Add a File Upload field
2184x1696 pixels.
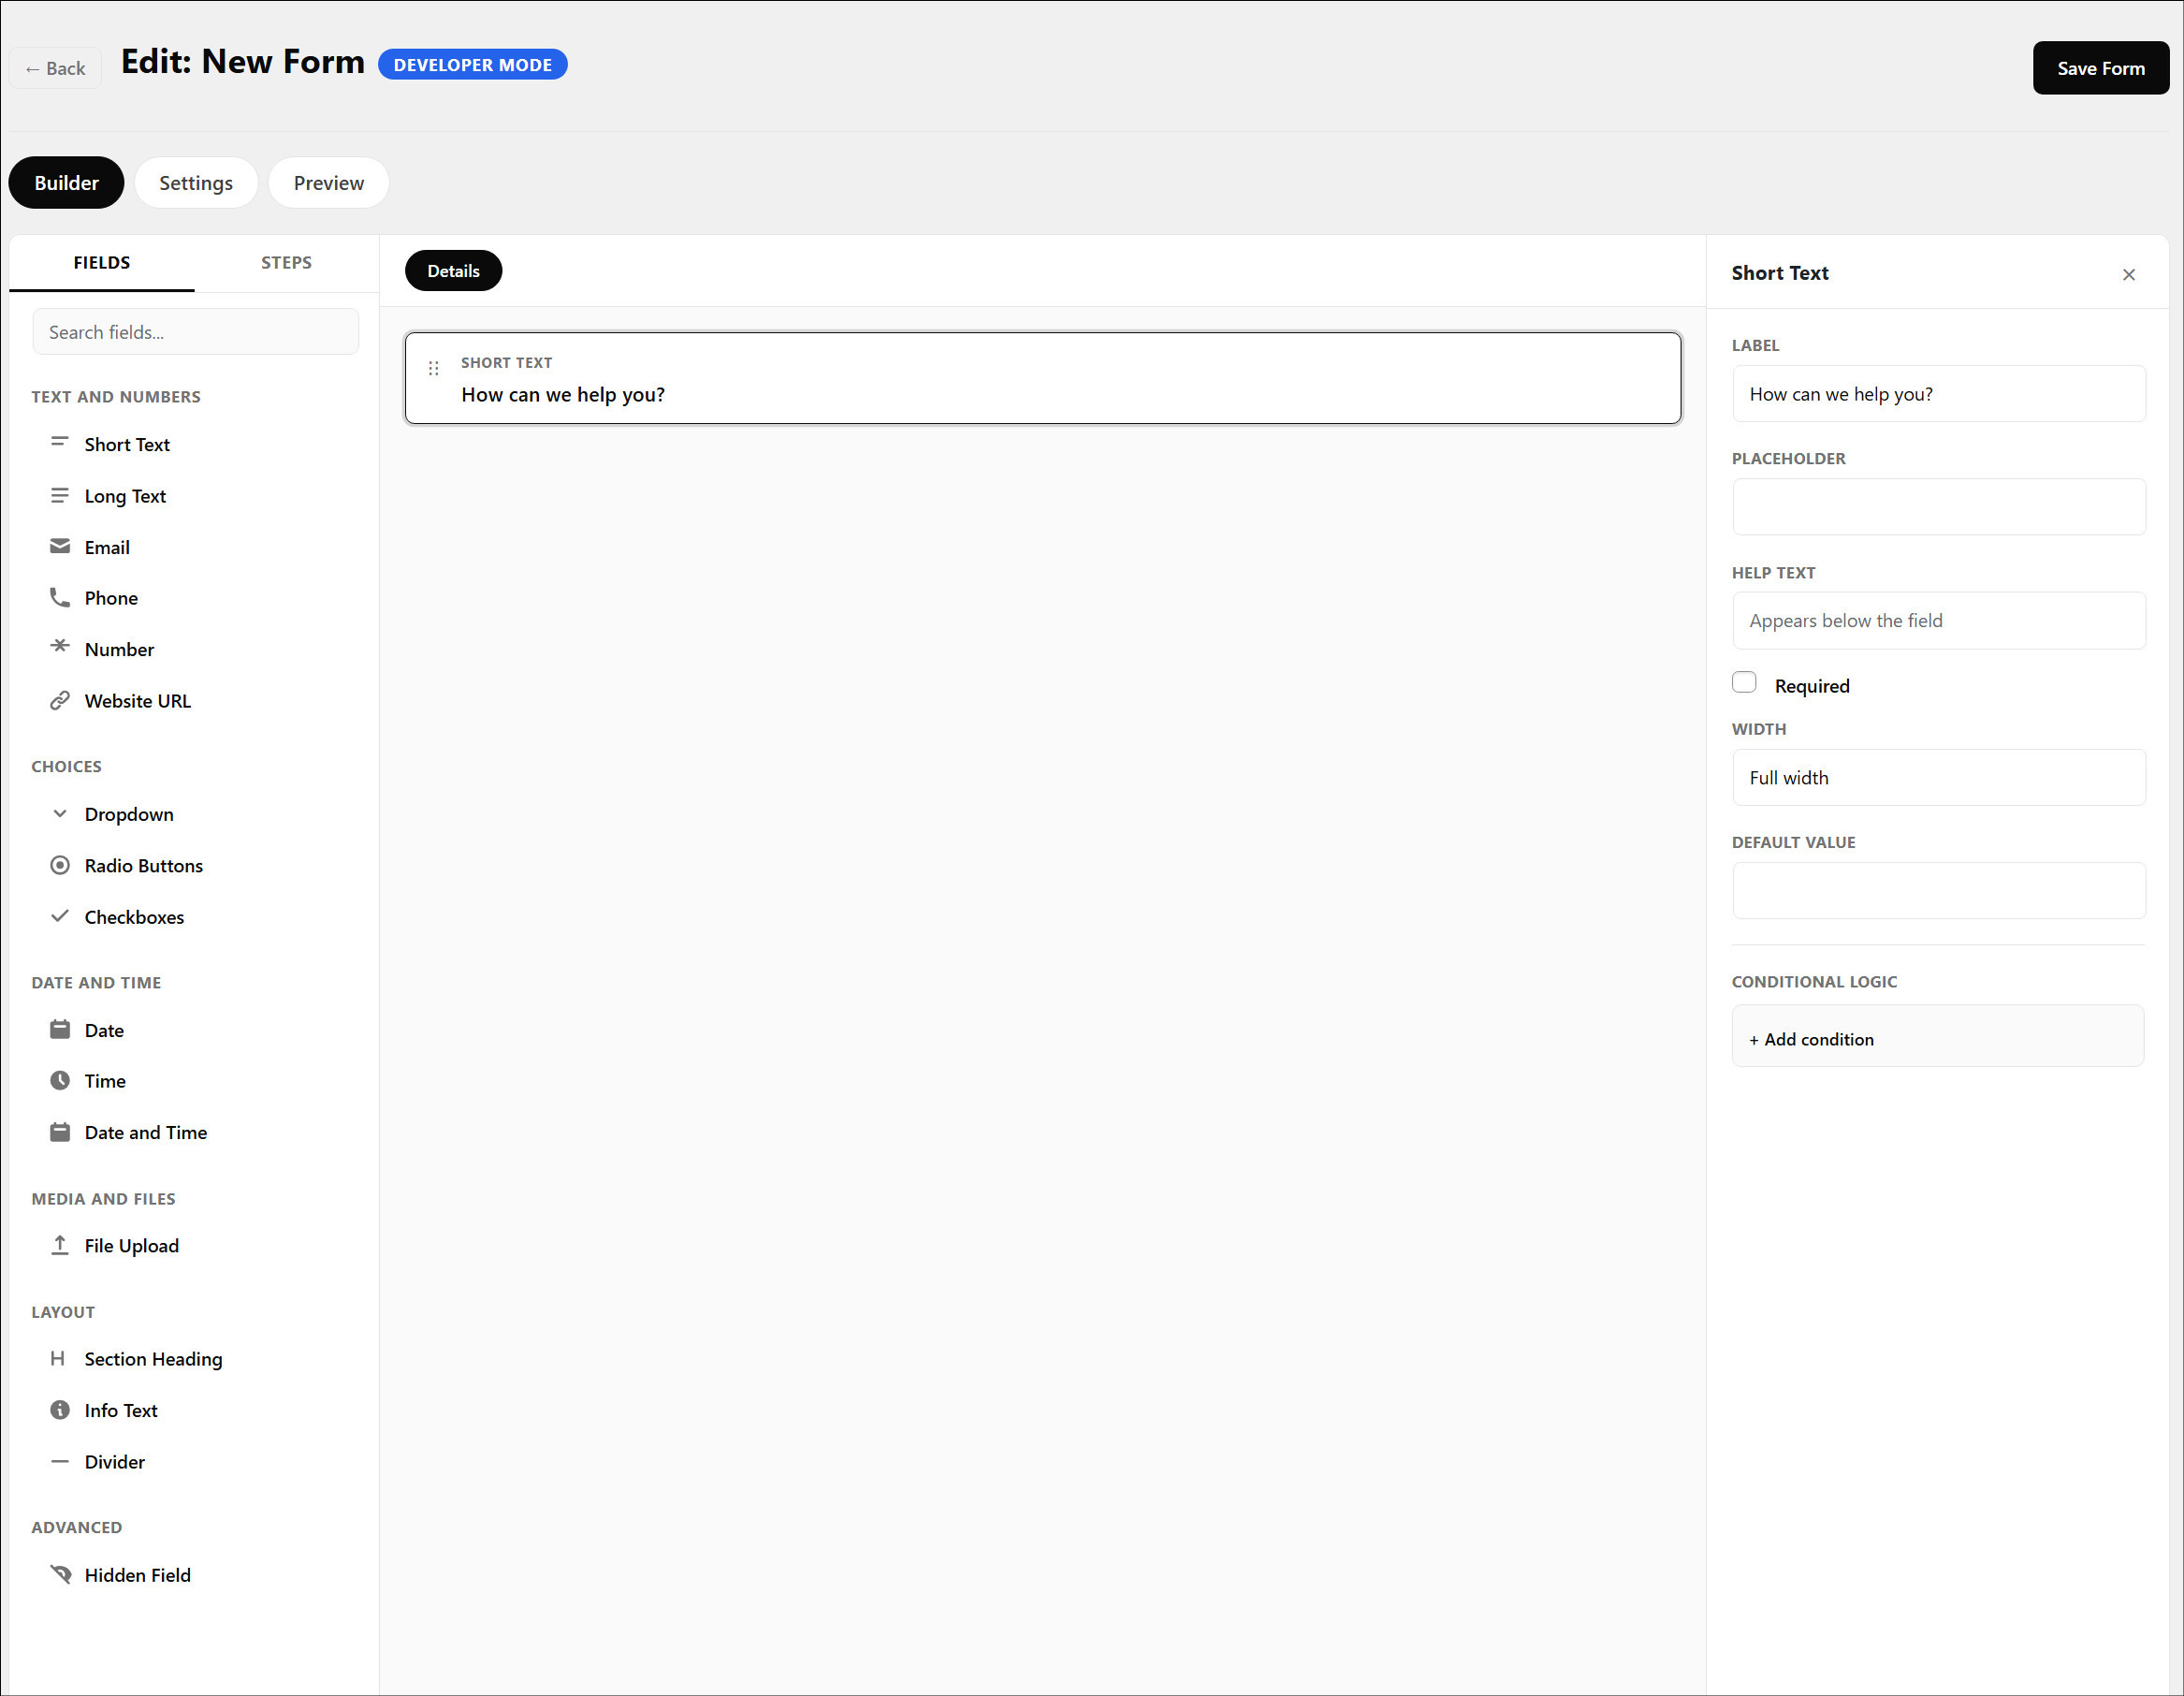(x=131, y=1246)
